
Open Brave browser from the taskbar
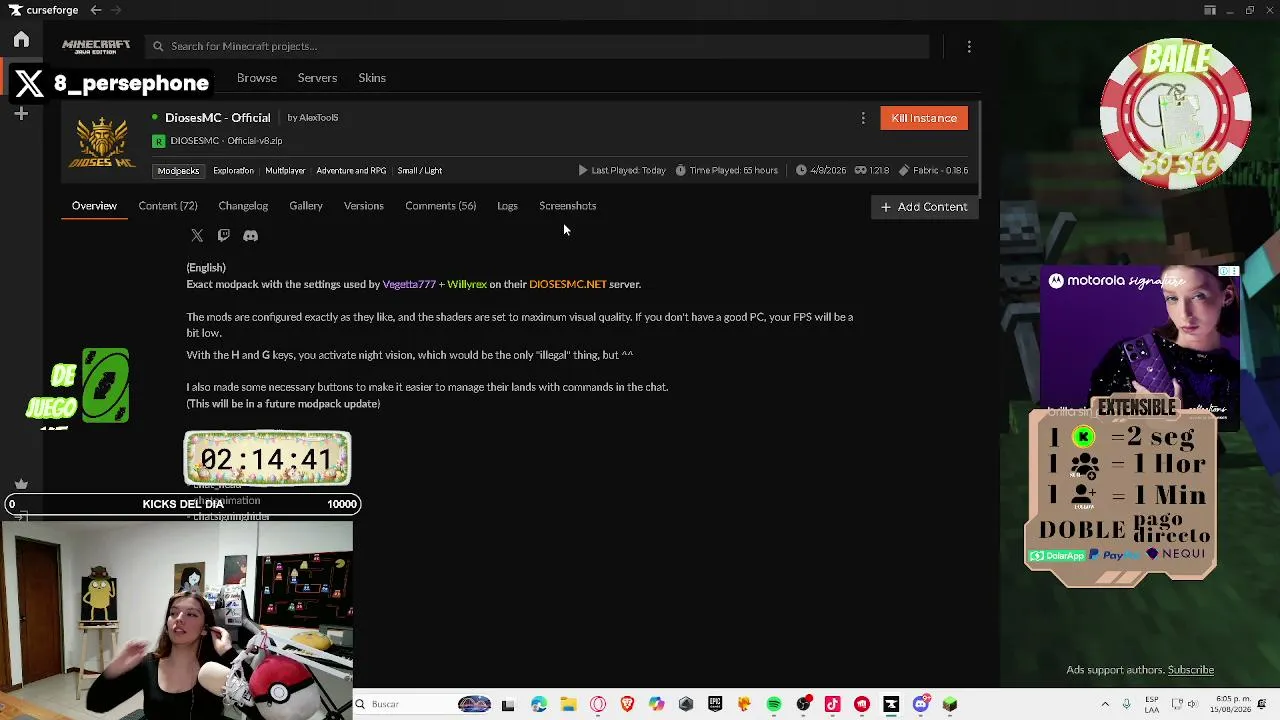coord(627,705)
